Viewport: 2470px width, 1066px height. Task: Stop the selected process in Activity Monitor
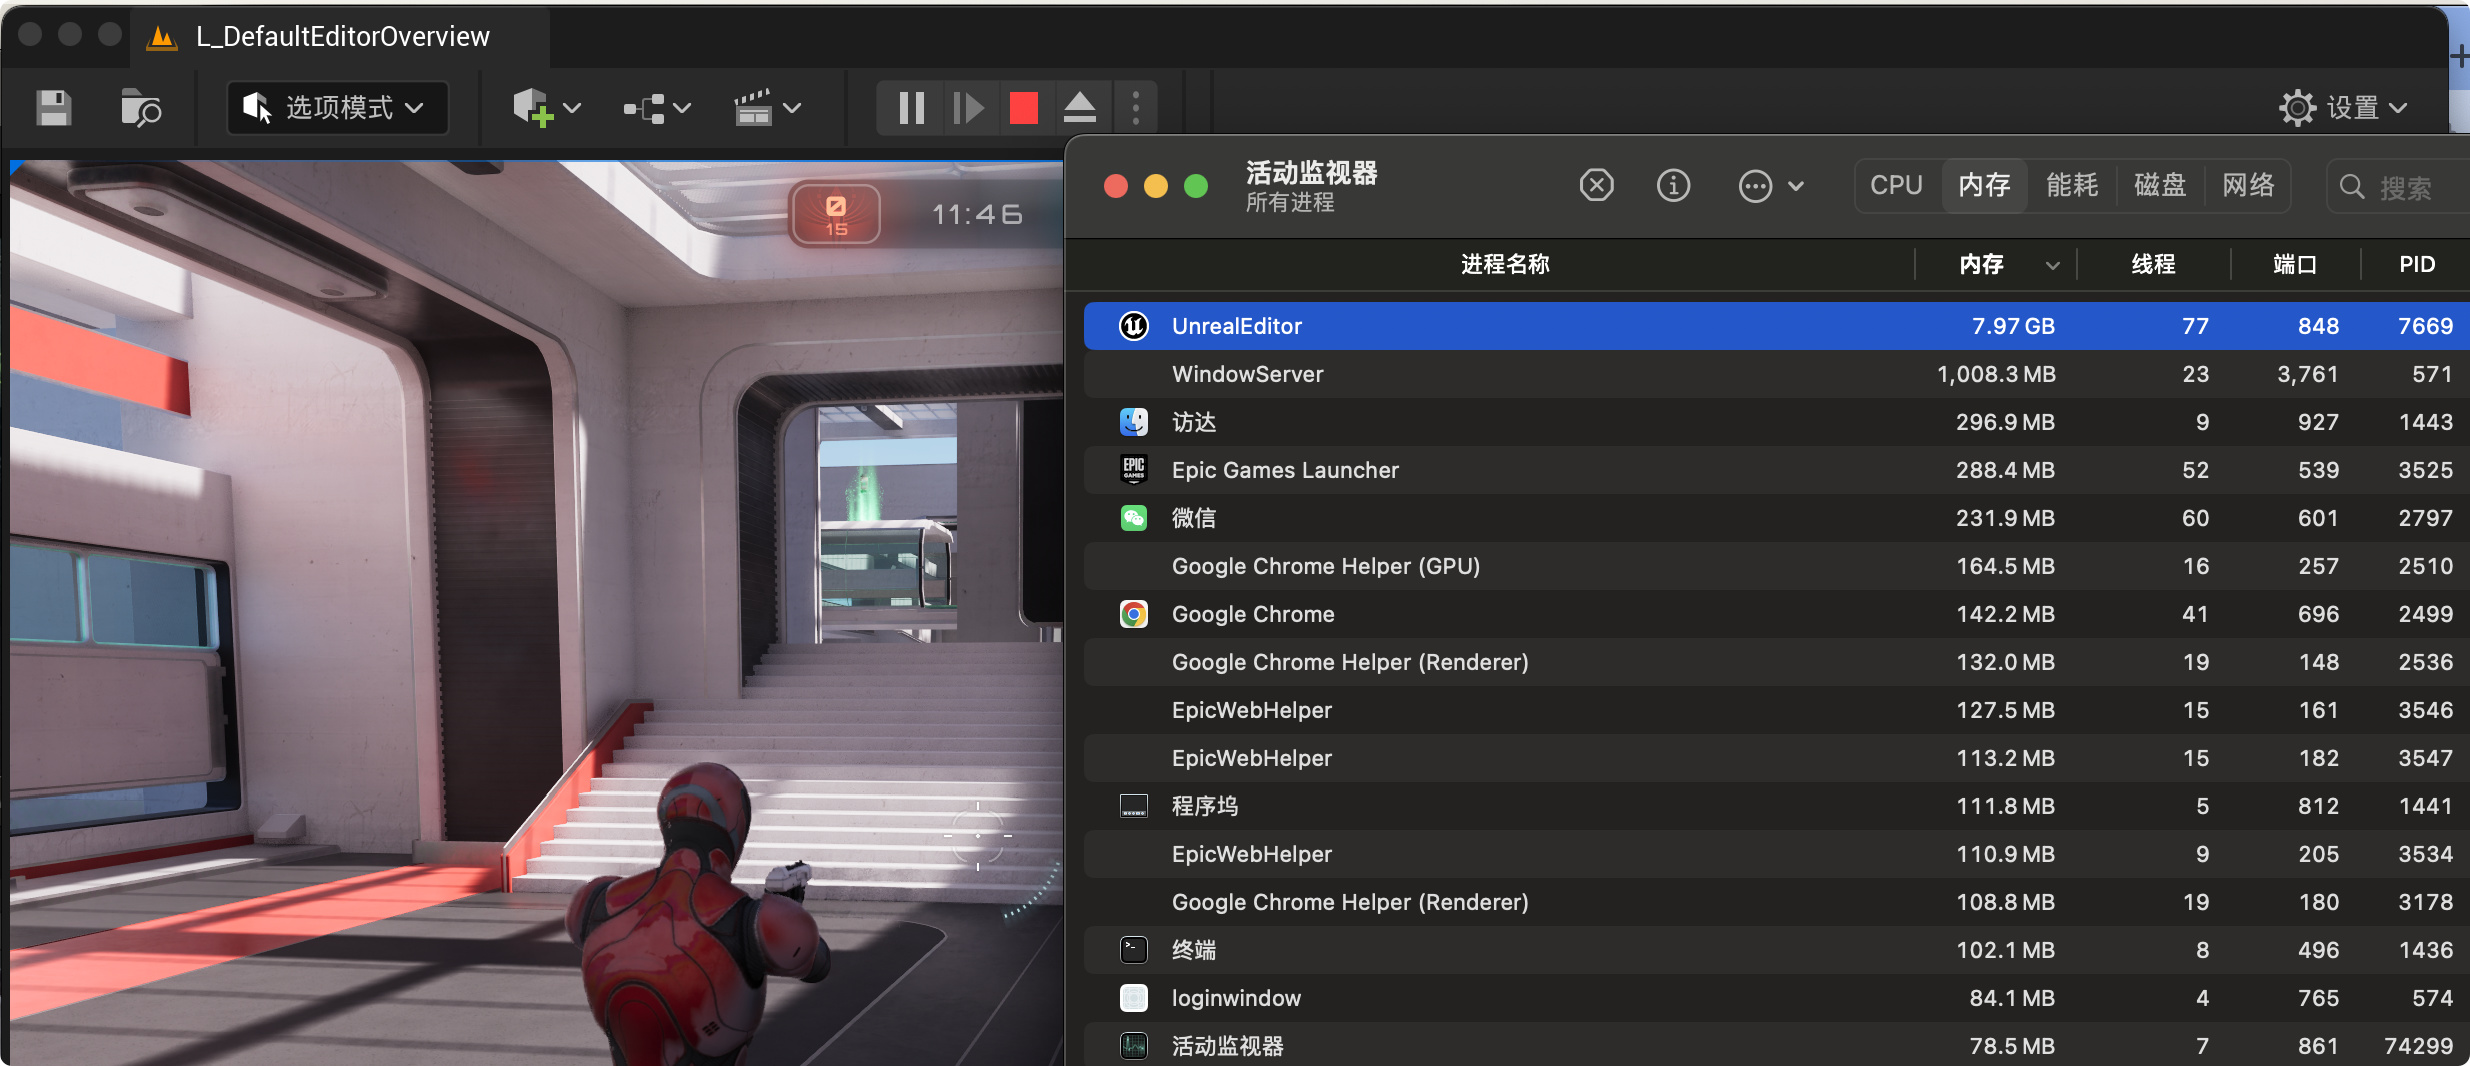click(x=1597, y=185)
